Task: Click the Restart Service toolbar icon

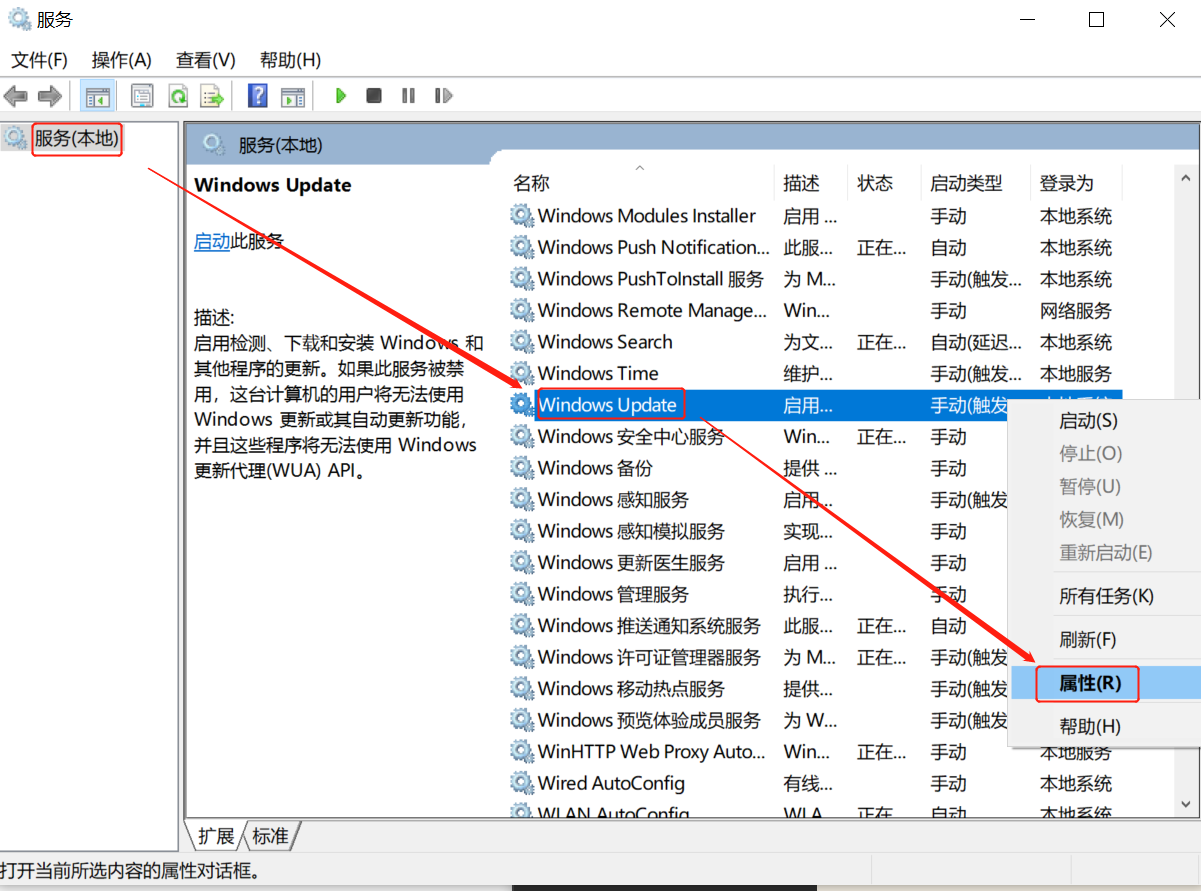Action: coord(443,96)
